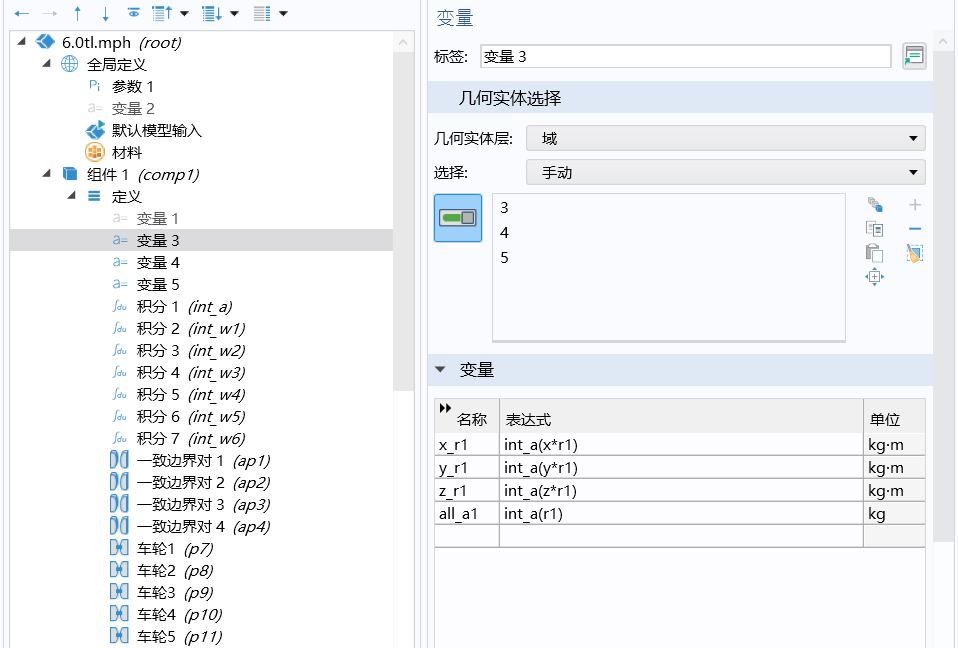
Task: Open the 几何实体层 dropdown showing 域
Action: point(725,139)
